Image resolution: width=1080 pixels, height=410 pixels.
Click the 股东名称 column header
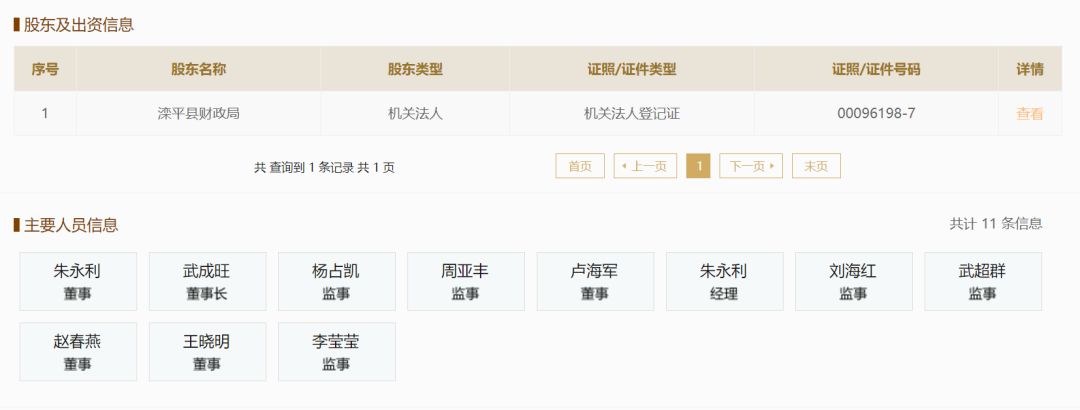[x=198, y=69]
